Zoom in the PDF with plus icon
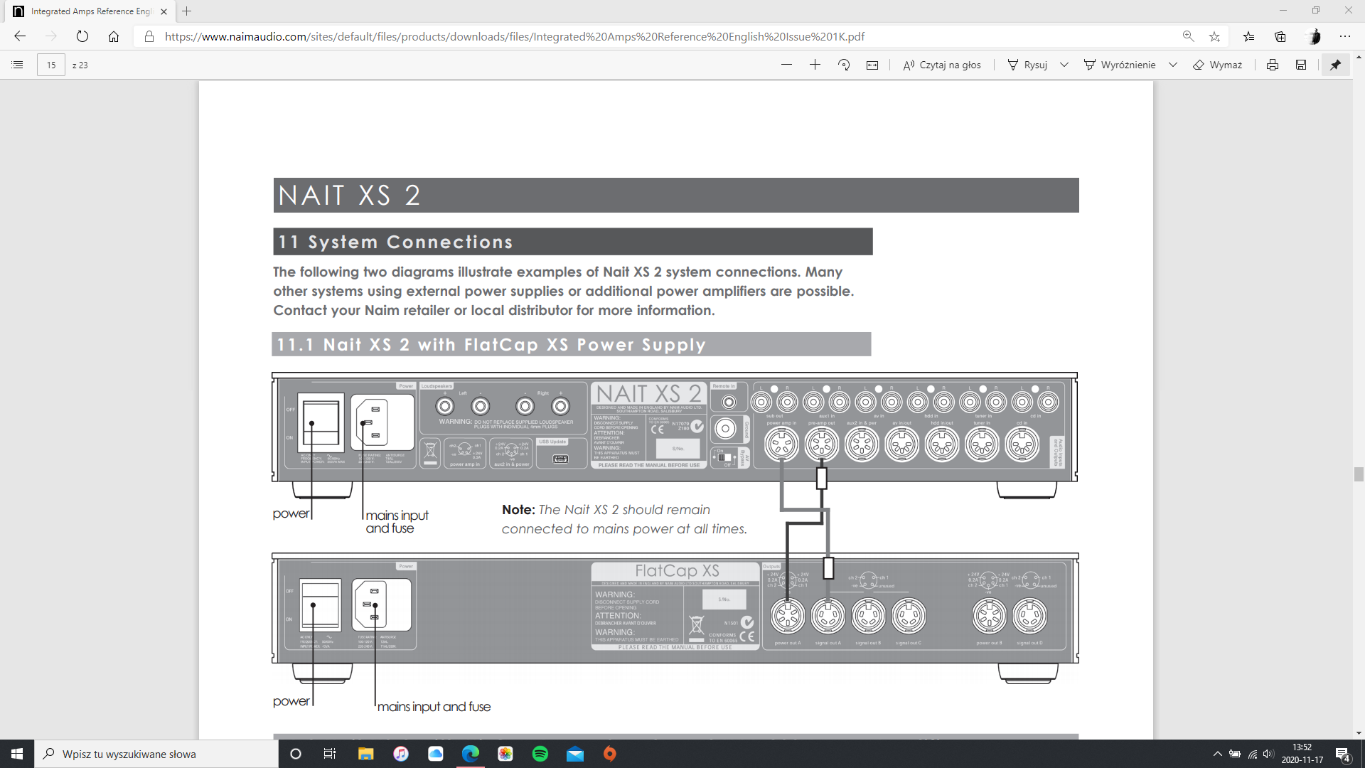 click(x=815, y=65)
